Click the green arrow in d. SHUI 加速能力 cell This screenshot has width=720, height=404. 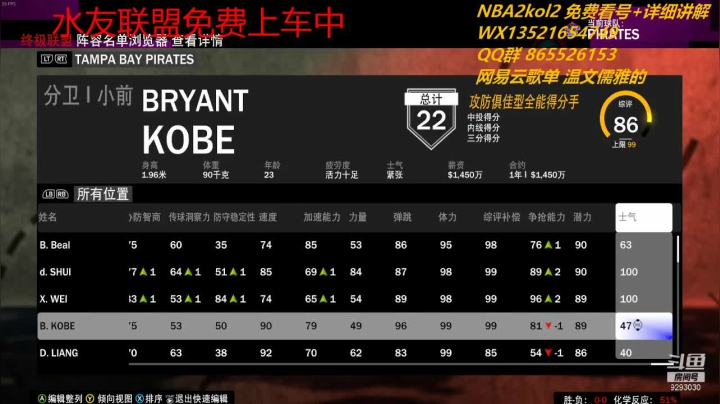pos(323,272)
